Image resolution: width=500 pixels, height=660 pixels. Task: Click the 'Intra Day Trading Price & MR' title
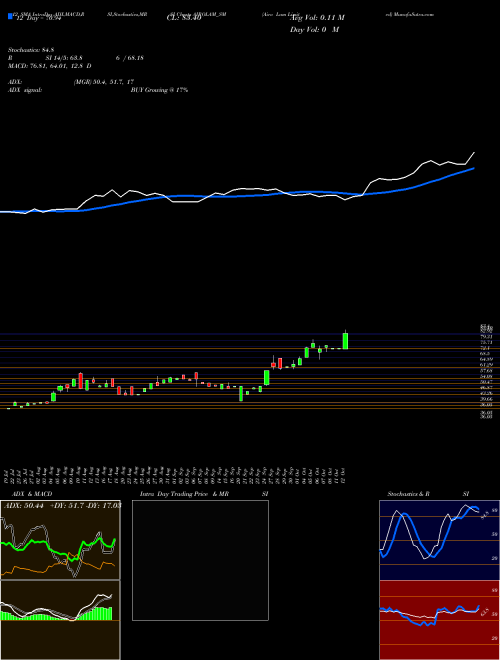pos(184,494)
